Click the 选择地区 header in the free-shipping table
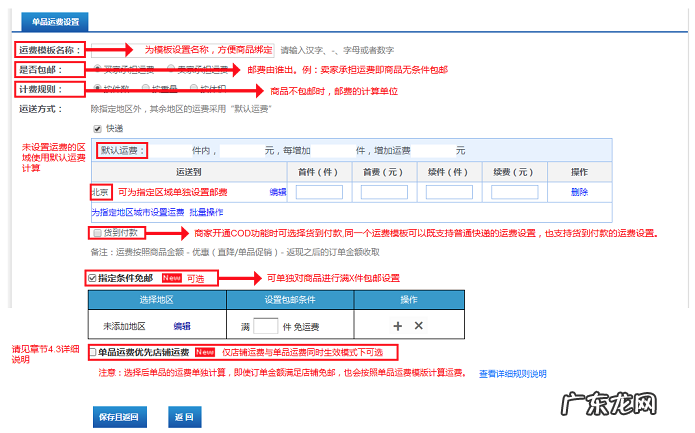Image resolution: width=695 pixels, height=433 pixels. pyautogui.click(x=156, y=300)
